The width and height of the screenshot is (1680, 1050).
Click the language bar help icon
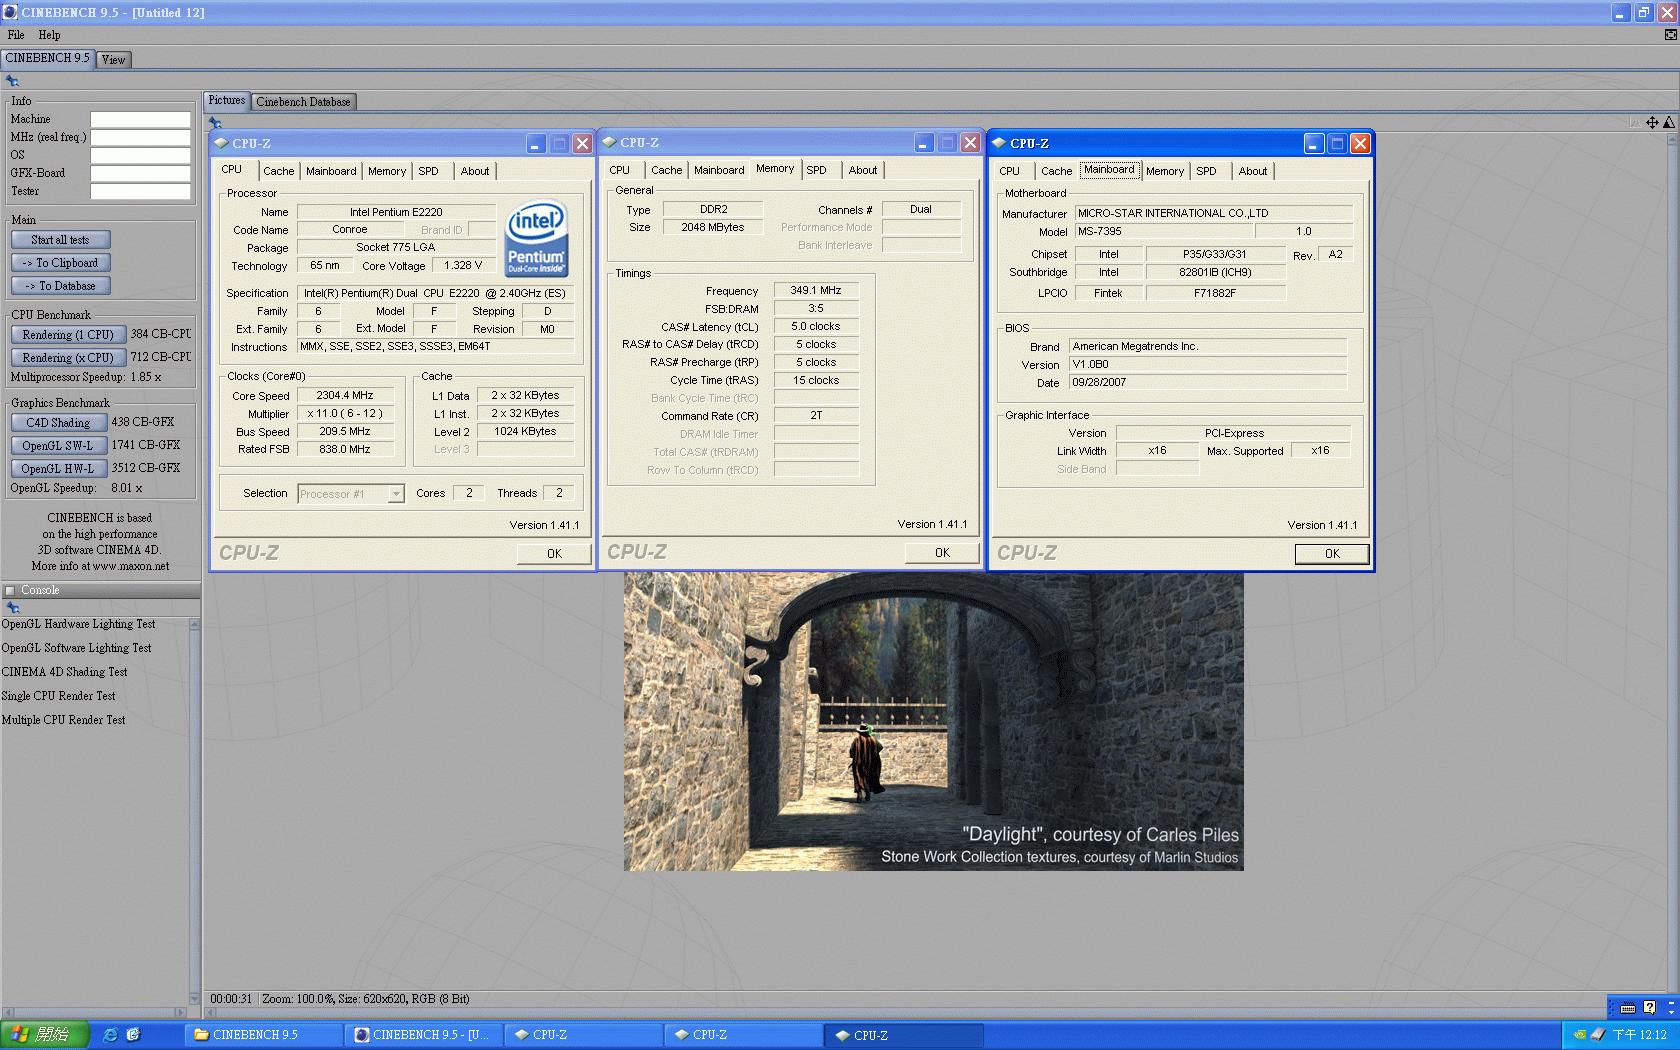1650,1008
